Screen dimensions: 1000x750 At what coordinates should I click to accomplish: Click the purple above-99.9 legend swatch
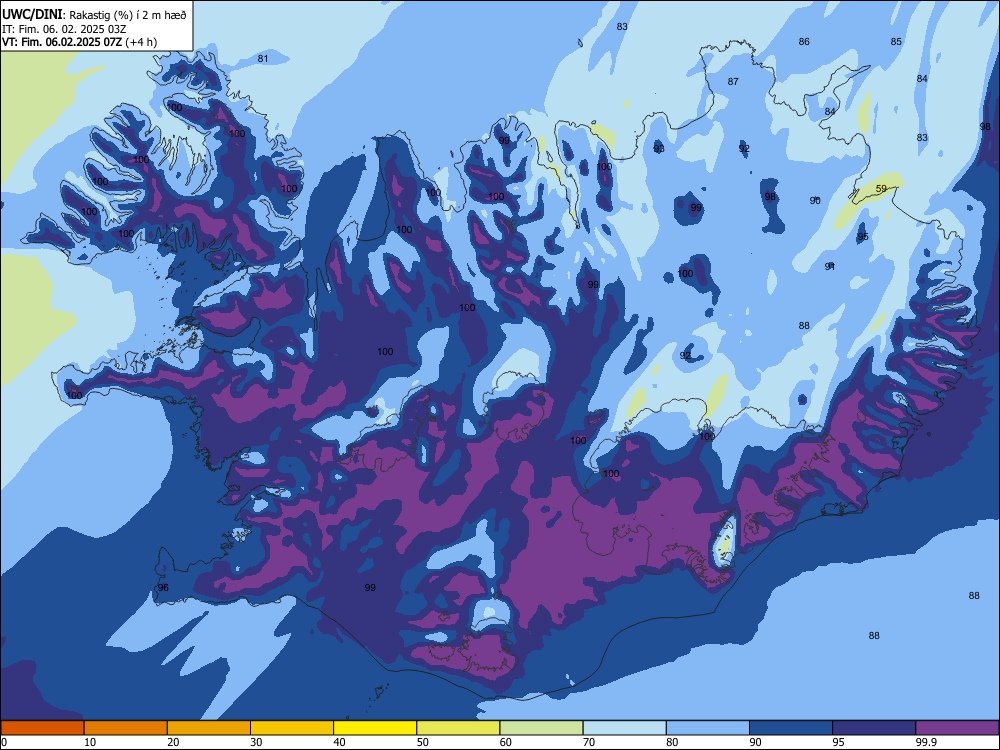pyautogui.click(x=957, y=728)
